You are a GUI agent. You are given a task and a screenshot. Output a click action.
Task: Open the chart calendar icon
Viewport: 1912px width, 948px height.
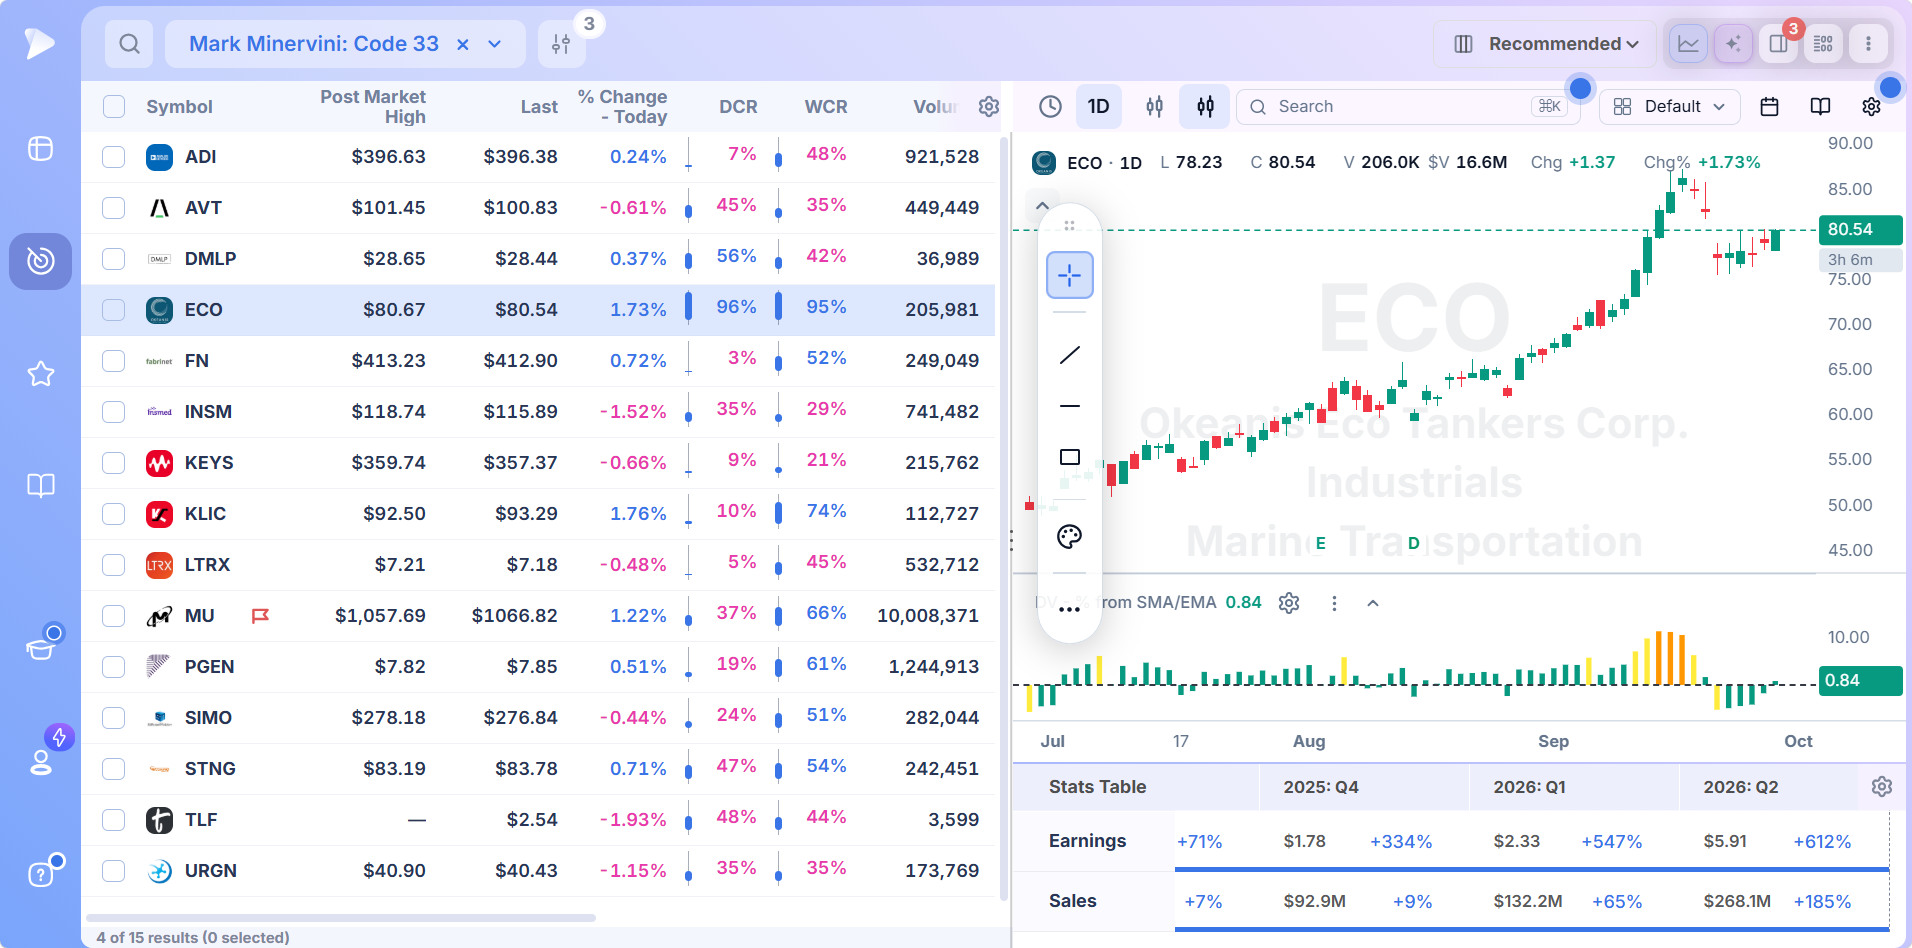pos(1769,106)
